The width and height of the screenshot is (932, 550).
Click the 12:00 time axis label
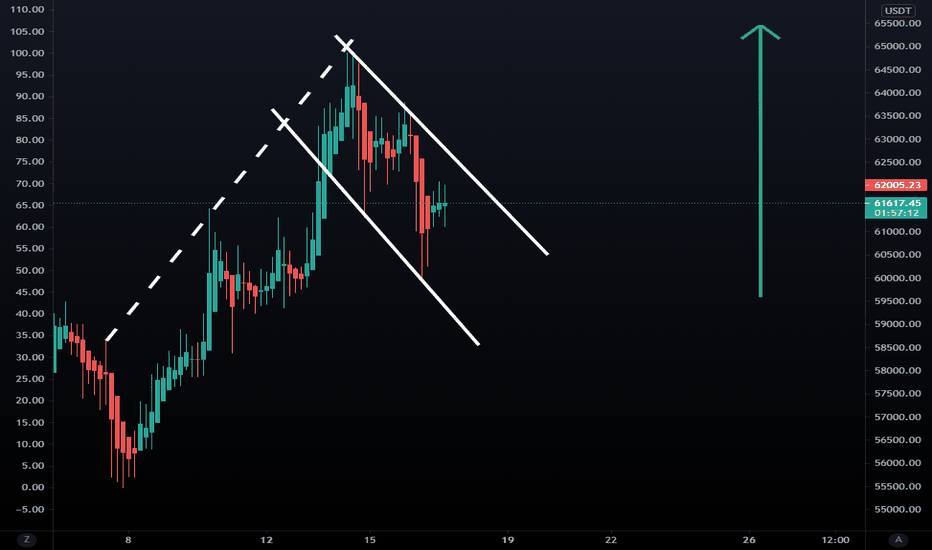835,540
